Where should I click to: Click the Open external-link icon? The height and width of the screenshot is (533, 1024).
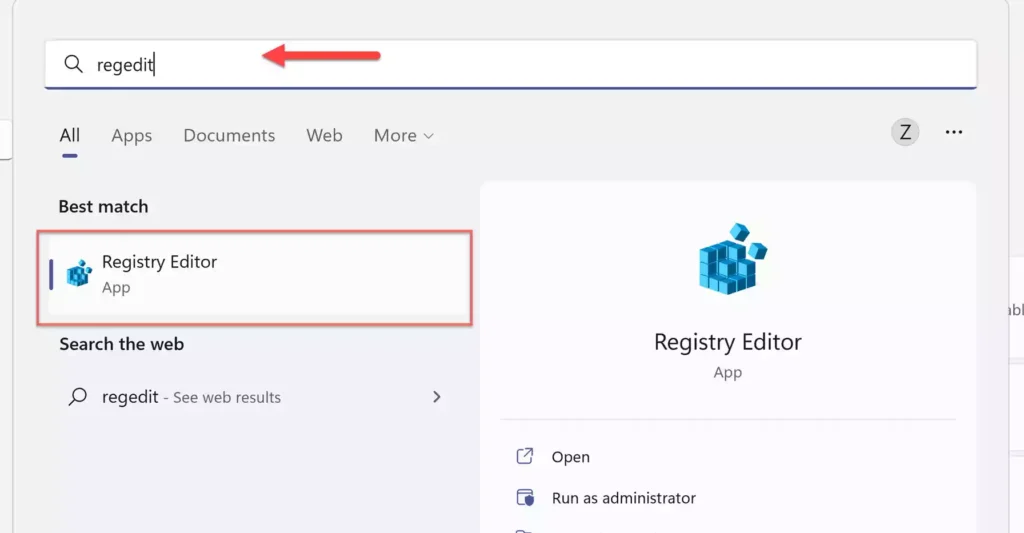(524, 456)
